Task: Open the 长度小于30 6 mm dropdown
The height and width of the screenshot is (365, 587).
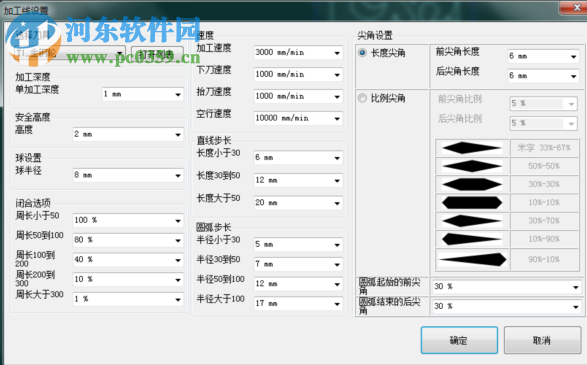Action: click(298, 158)
